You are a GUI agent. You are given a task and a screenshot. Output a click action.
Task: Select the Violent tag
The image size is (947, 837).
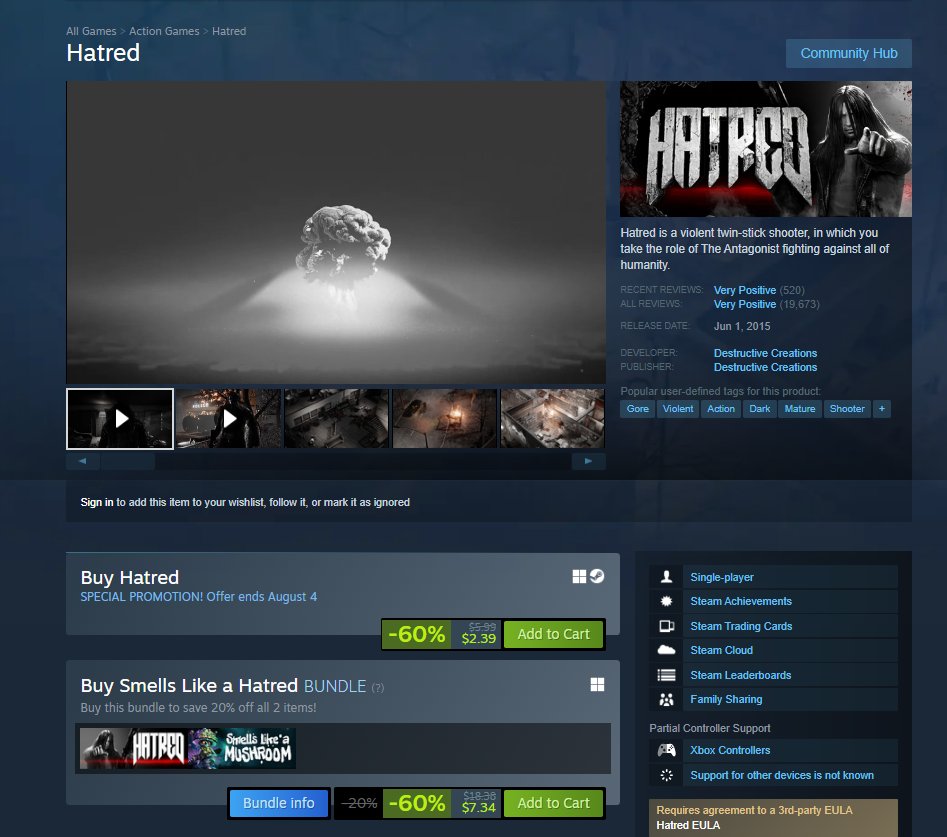click(678, 409)
